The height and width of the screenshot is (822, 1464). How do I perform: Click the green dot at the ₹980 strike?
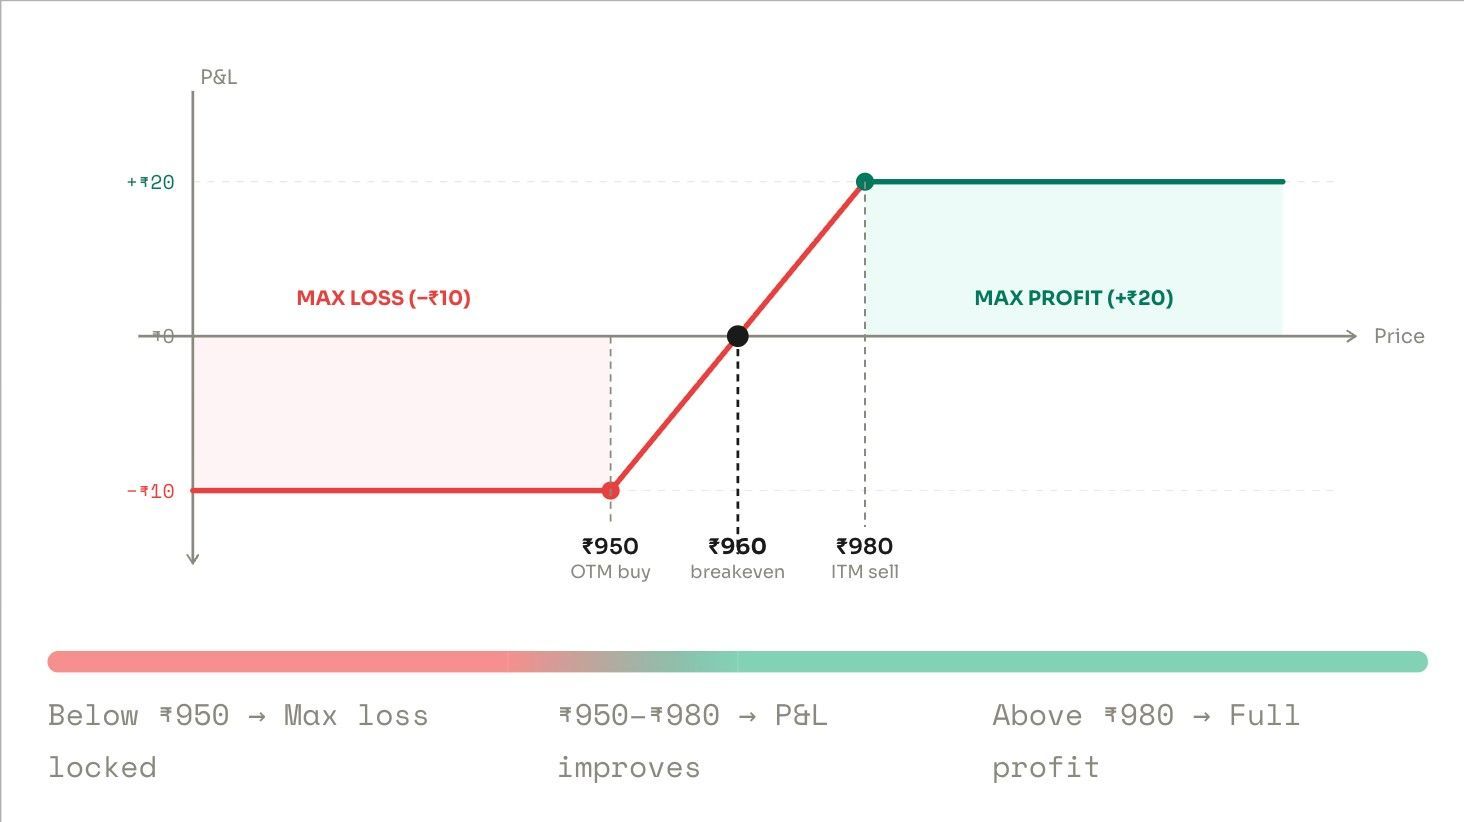click(865, 181)
